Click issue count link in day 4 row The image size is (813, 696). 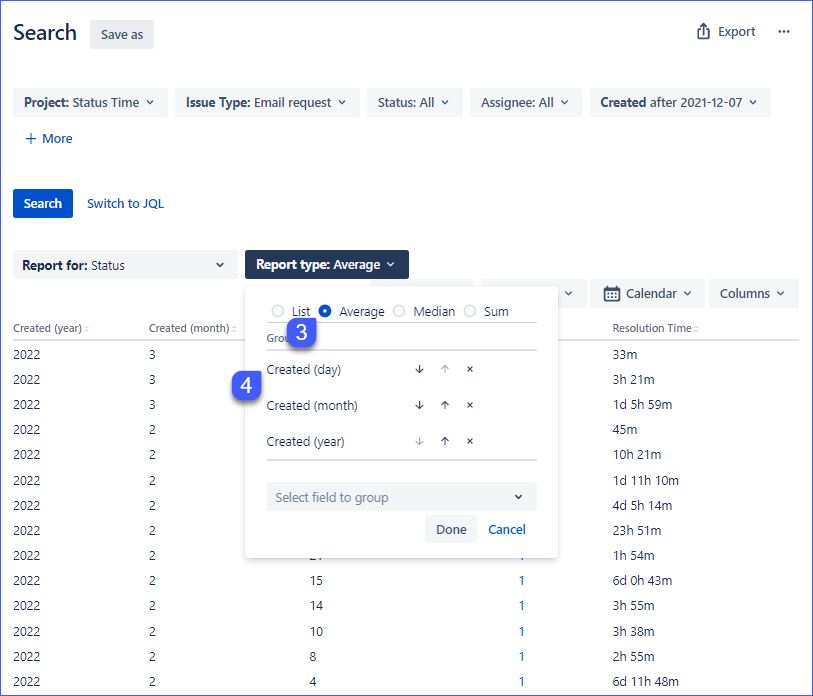point(521,681)
